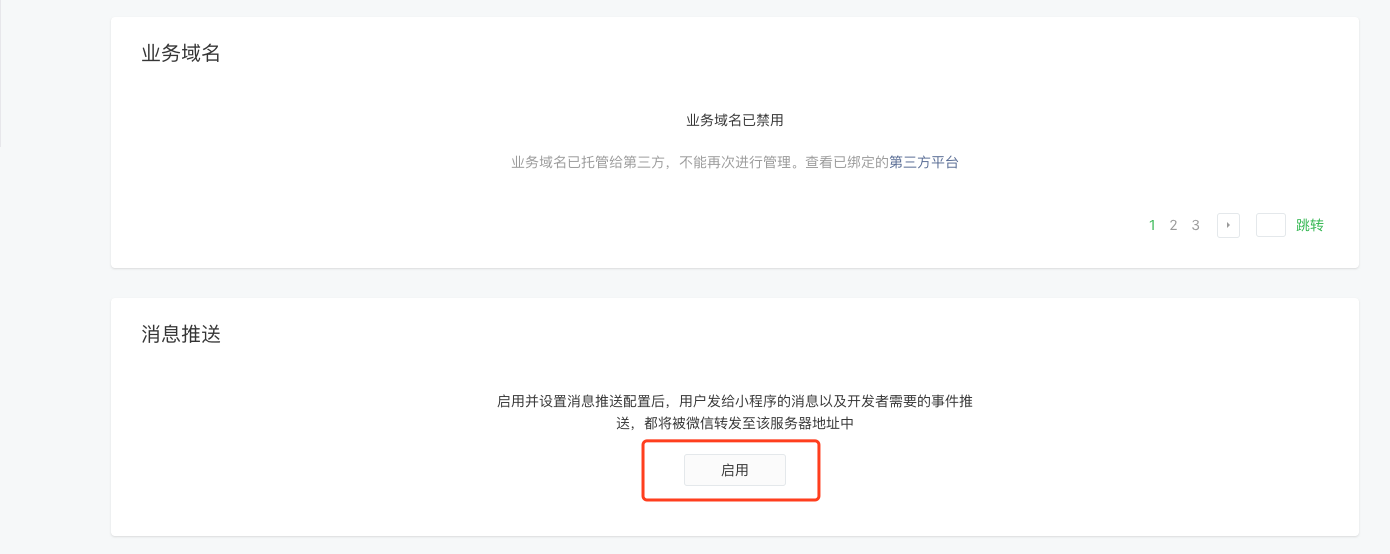Viewport: 1390px width, 554px height.
Task: Open the 第三方平台 link
Action: tap(924, 162)
